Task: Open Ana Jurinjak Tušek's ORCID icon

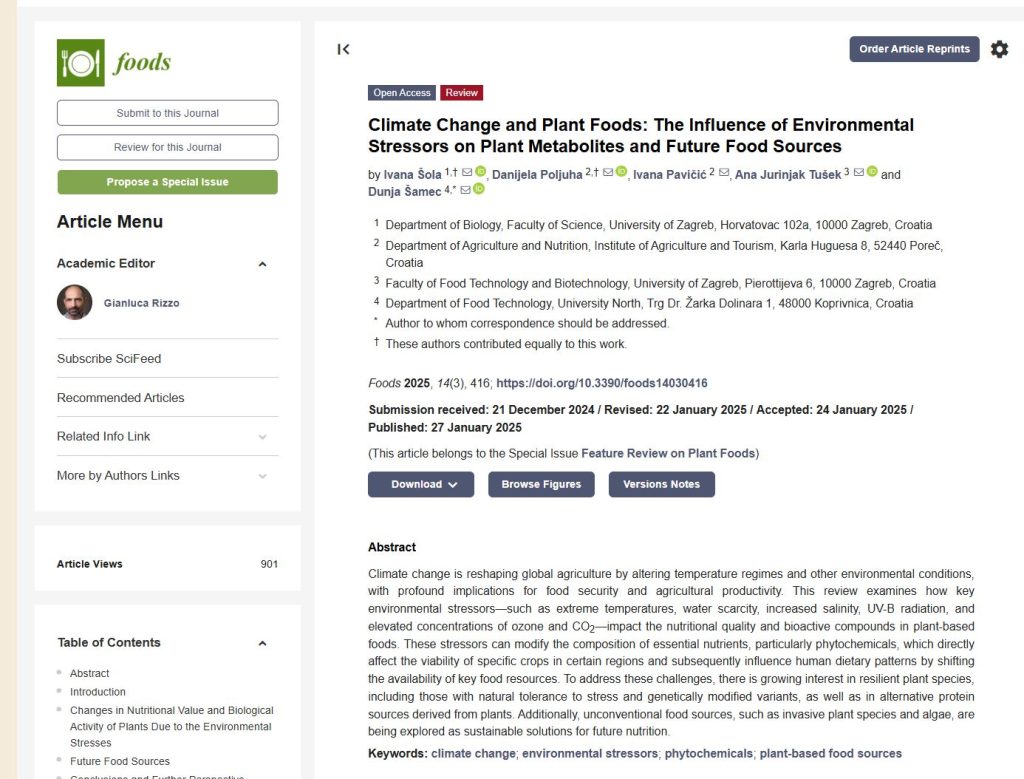Action: coord(872,173)
